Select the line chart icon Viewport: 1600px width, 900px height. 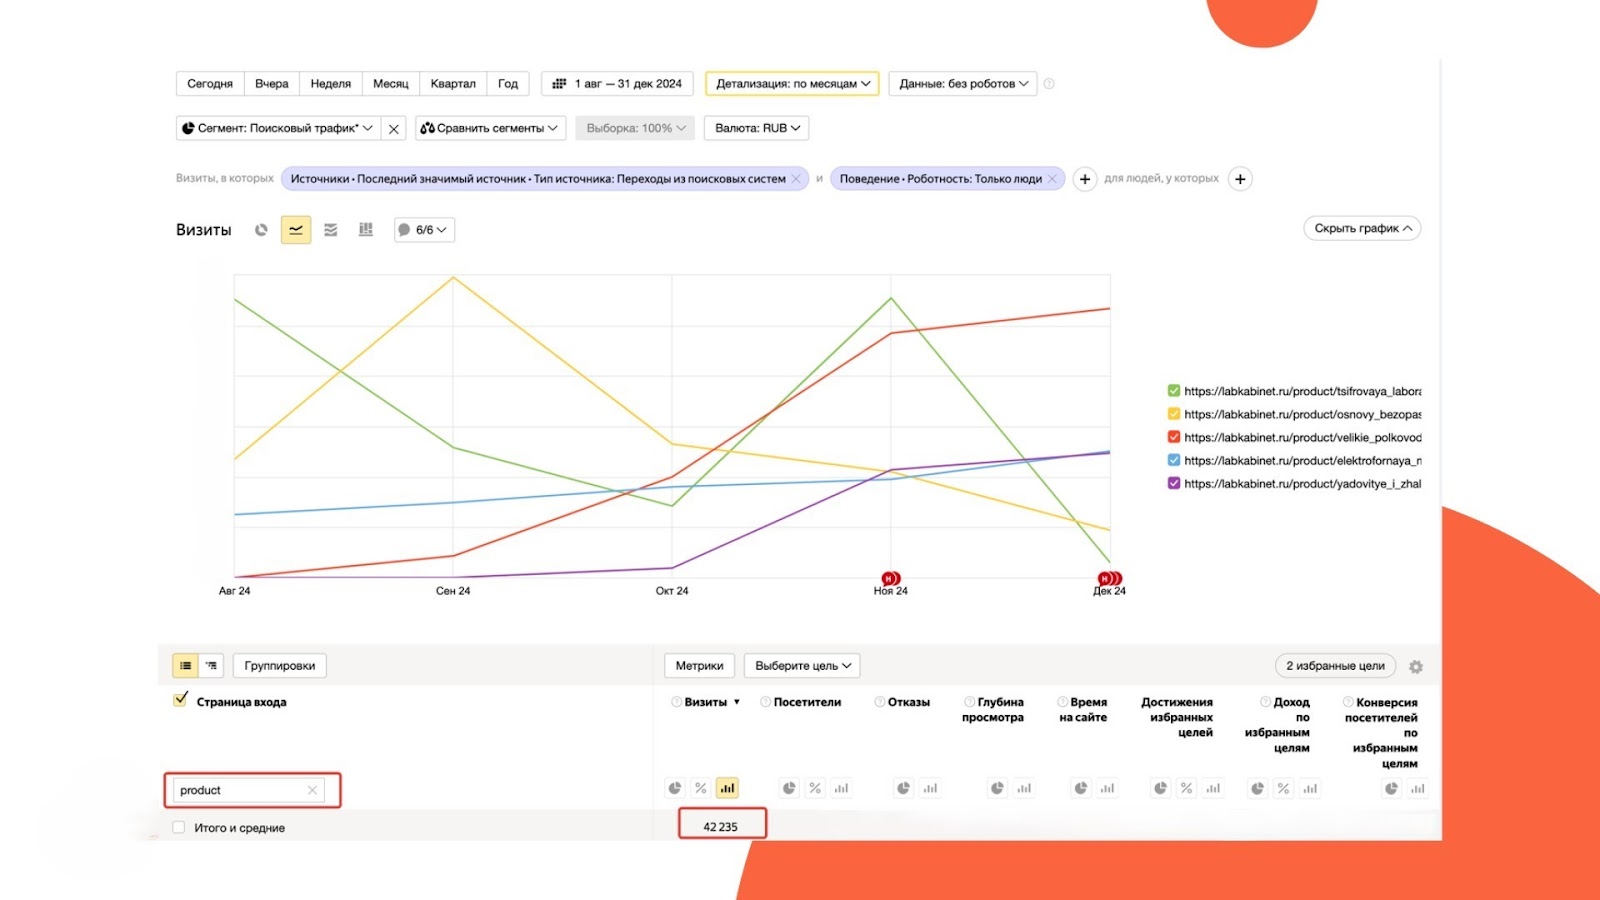pyautogui.click(x=296, y=230)
